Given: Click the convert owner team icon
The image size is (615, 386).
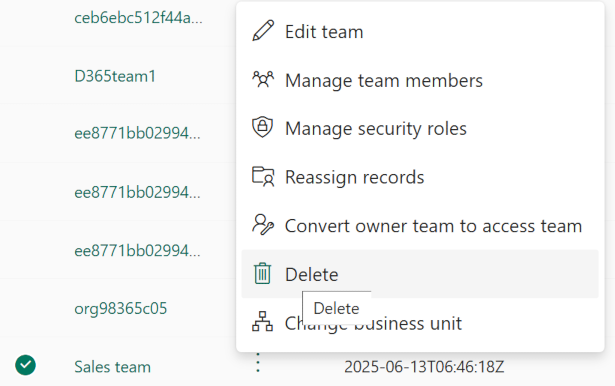Looking at the screenshot, I should pos(263,224).
